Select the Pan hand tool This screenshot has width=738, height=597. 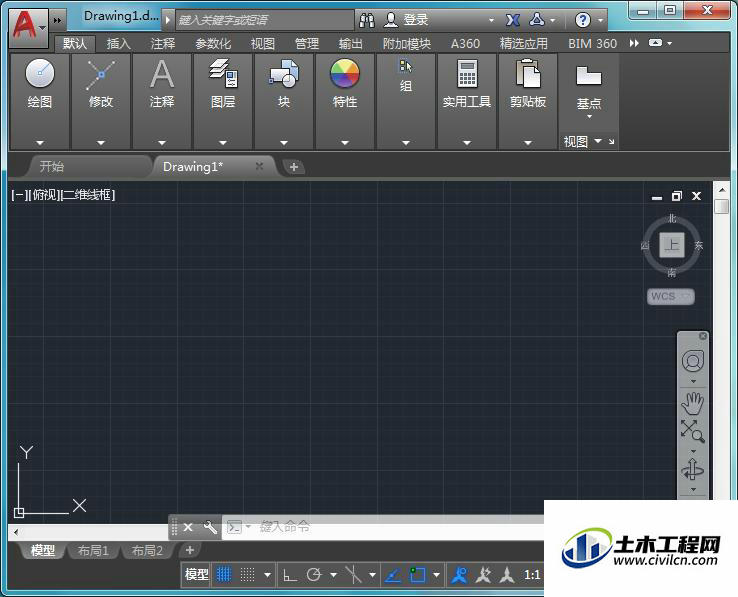[x=693, y=403]
